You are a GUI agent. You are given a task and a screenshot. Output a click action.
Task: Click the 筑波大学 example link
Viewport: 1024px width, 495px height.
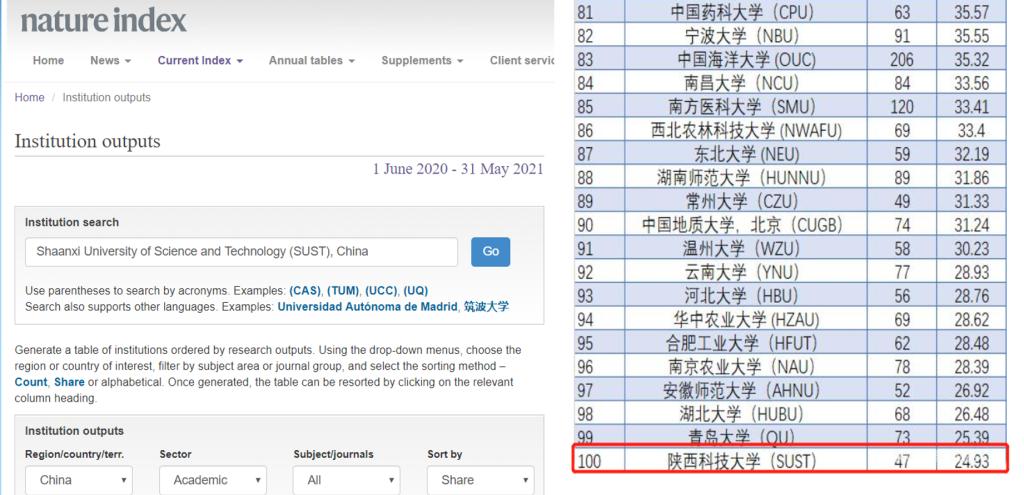(x=486, y=307)
